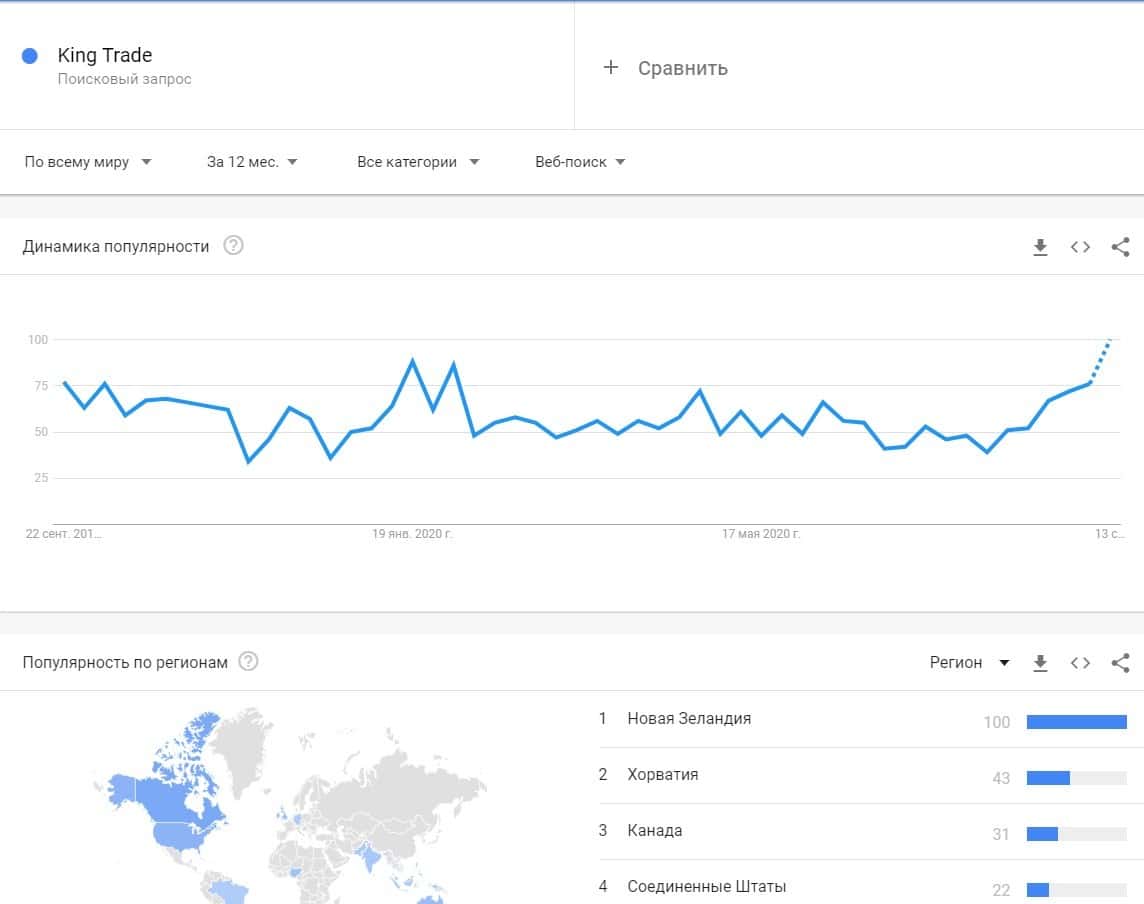
Task: Click the blue King Trade color dot
Action: (30, 56)
